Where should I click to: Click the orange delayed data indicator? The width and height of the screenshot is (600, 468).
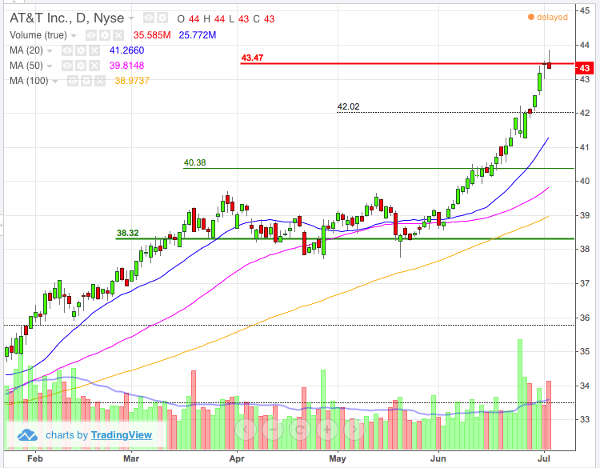coord(548,17)
